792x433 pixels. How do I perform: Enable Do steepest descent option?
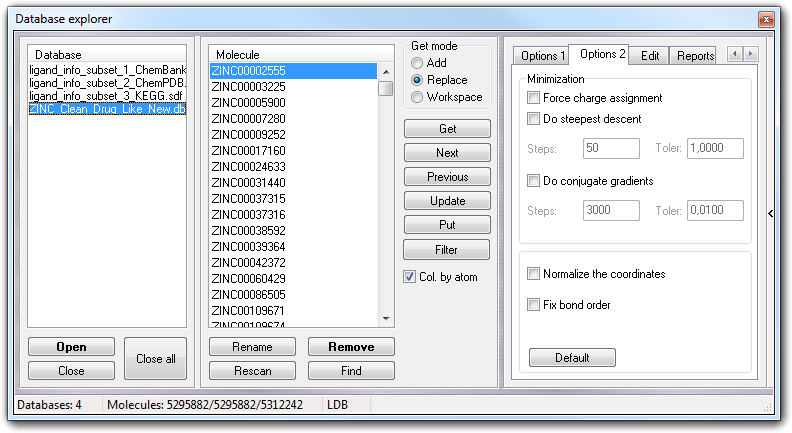[534, 119]
